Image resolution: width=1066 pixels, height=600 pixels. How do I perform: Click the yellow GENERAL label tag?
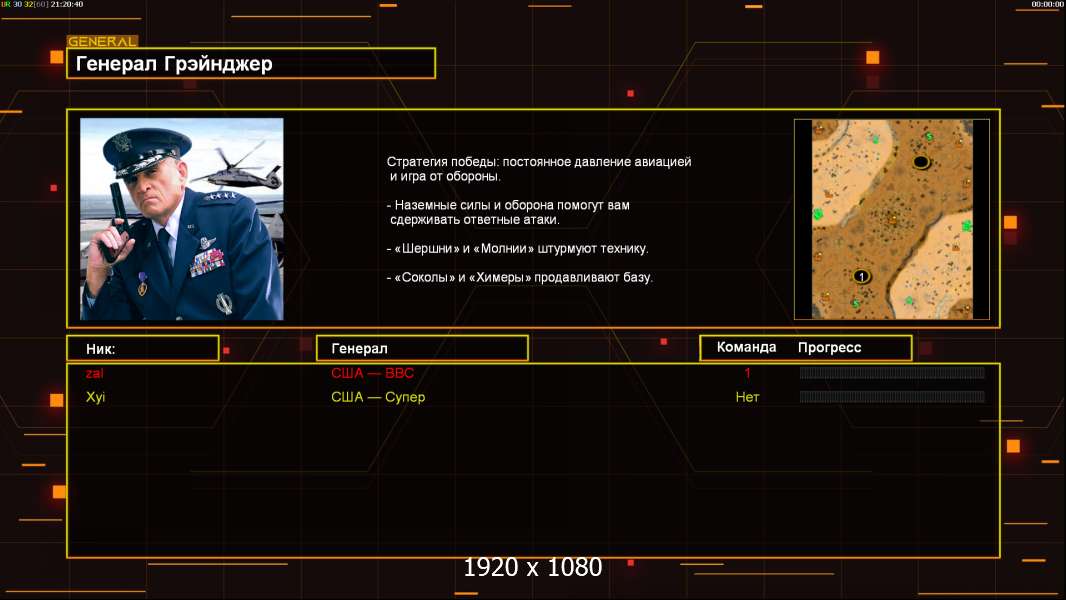[102, 41]
